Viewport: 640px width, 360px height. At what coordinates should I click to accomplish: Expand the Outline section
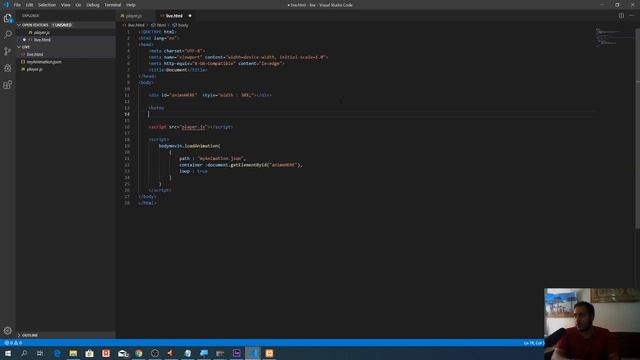click(65, 335)
